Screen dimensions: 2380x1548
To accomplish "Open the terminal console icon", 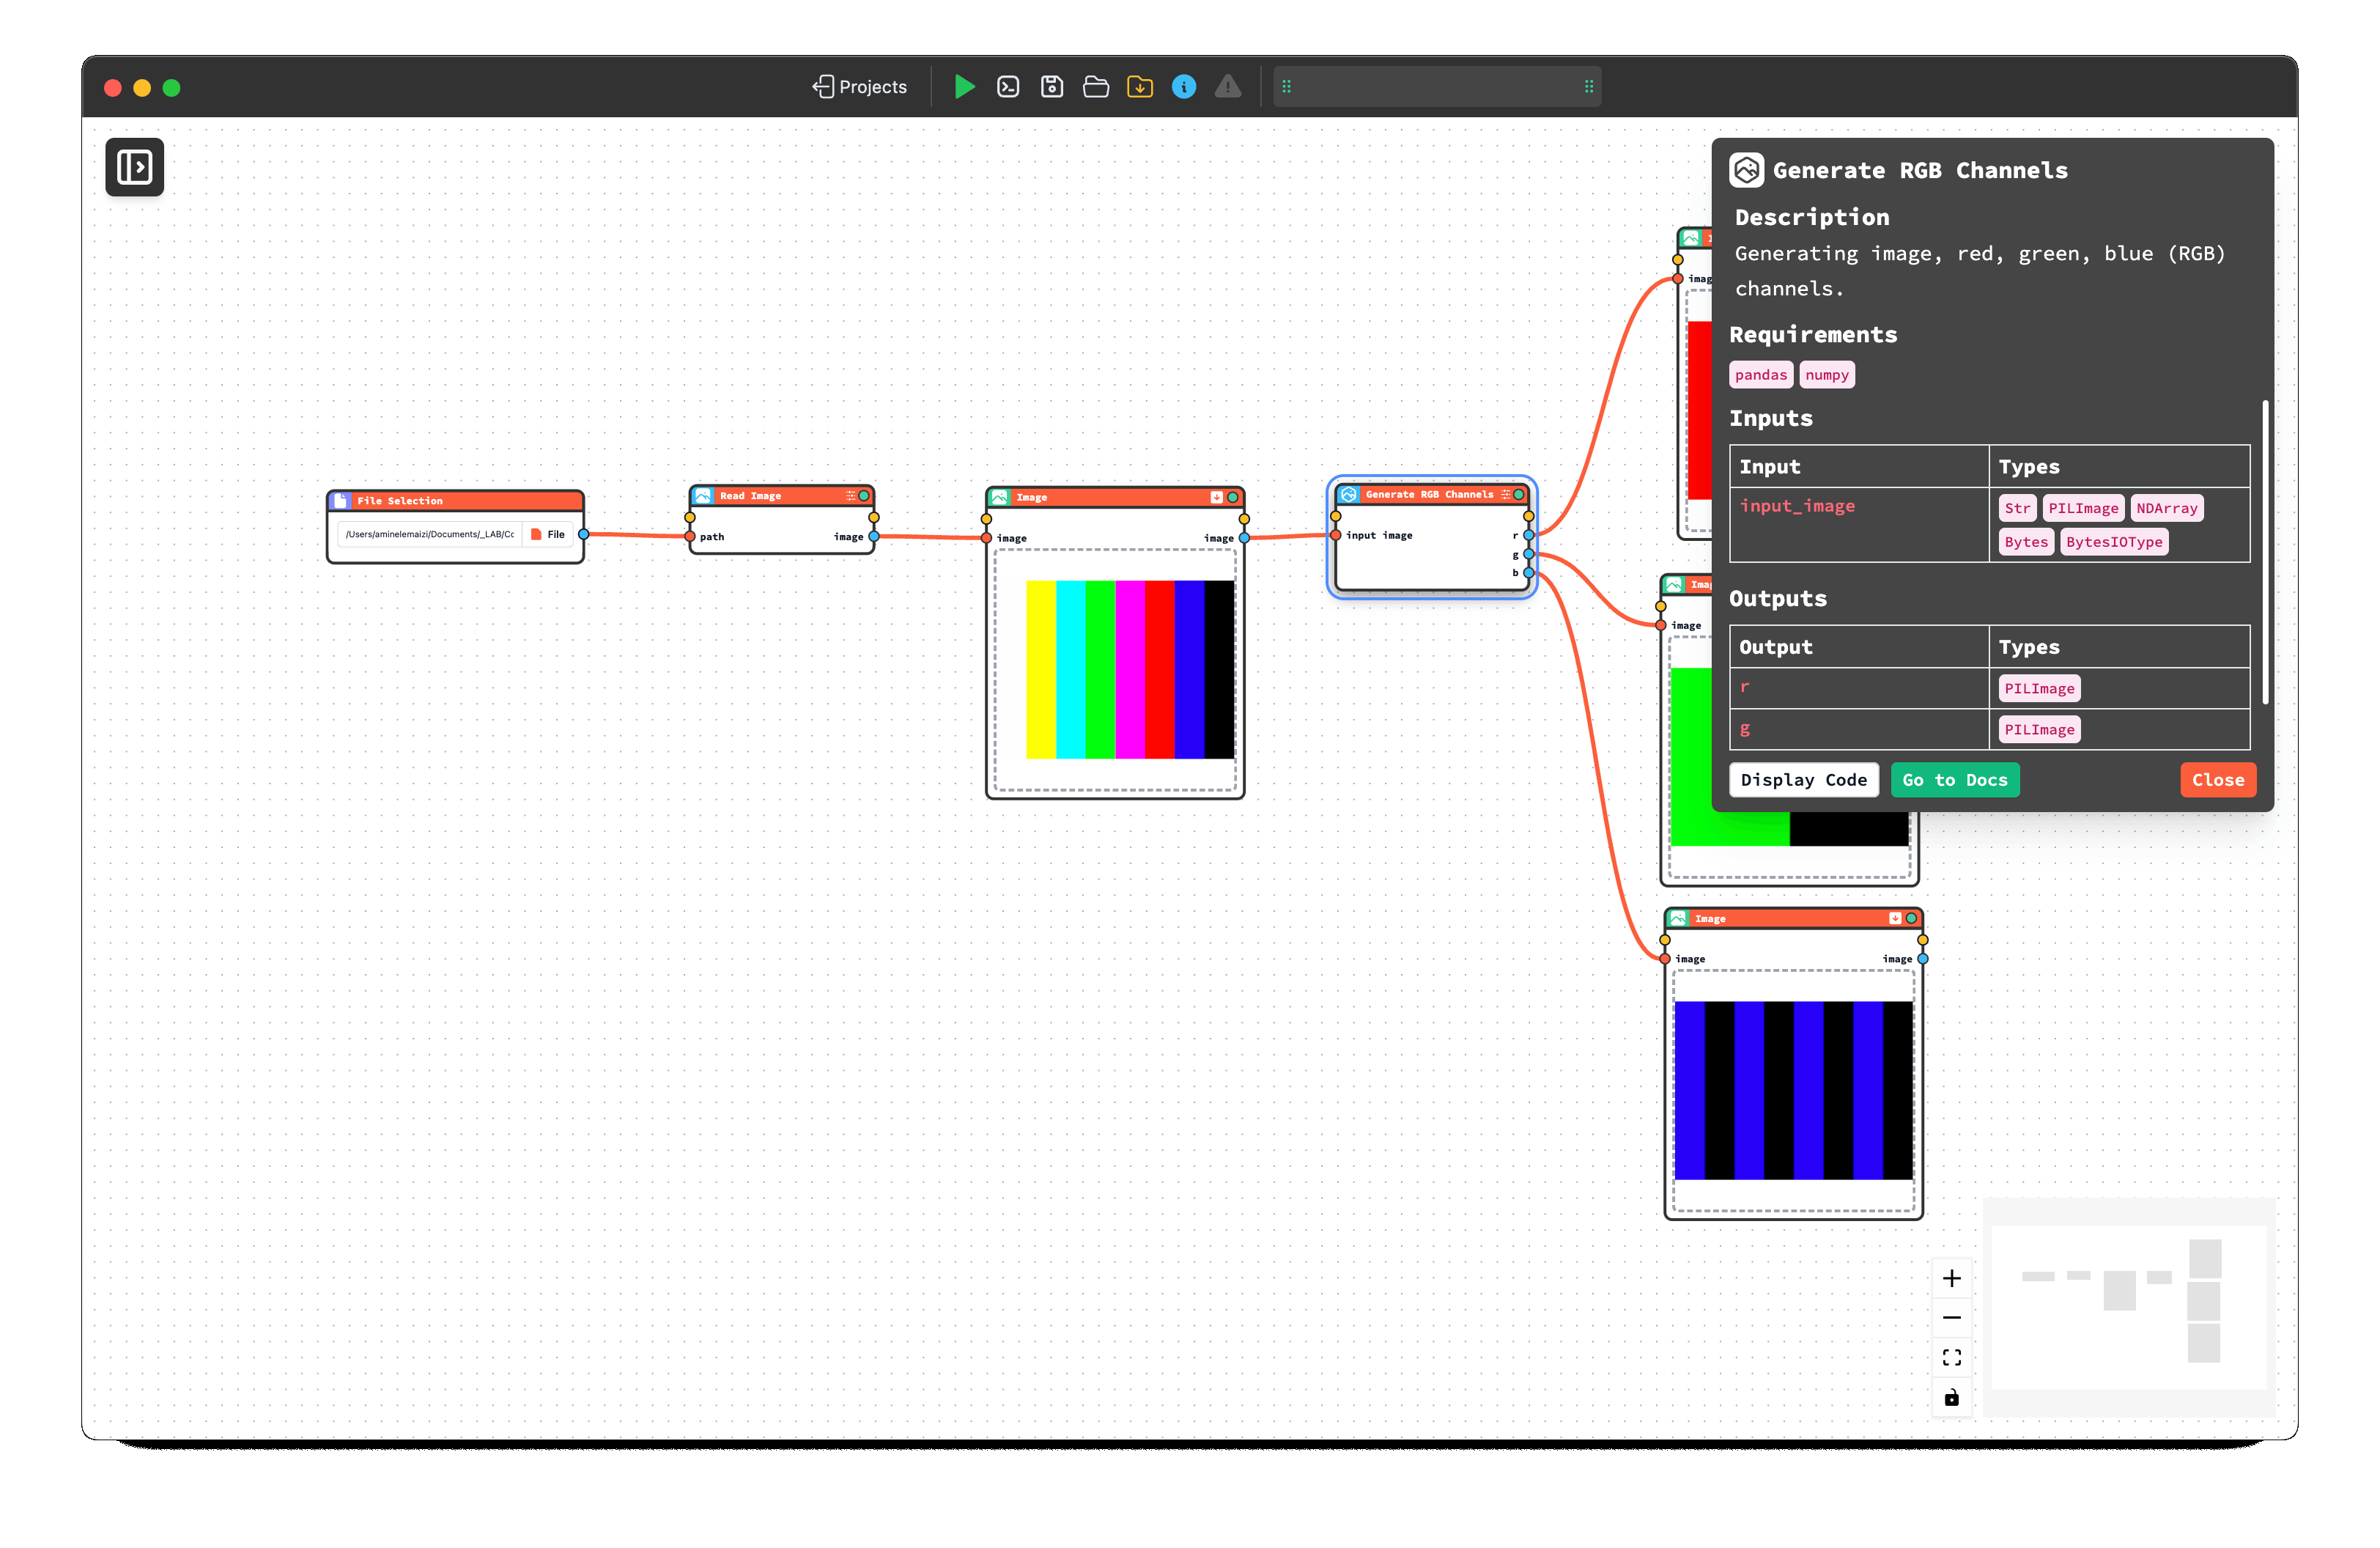I will tap(1008, 87).
